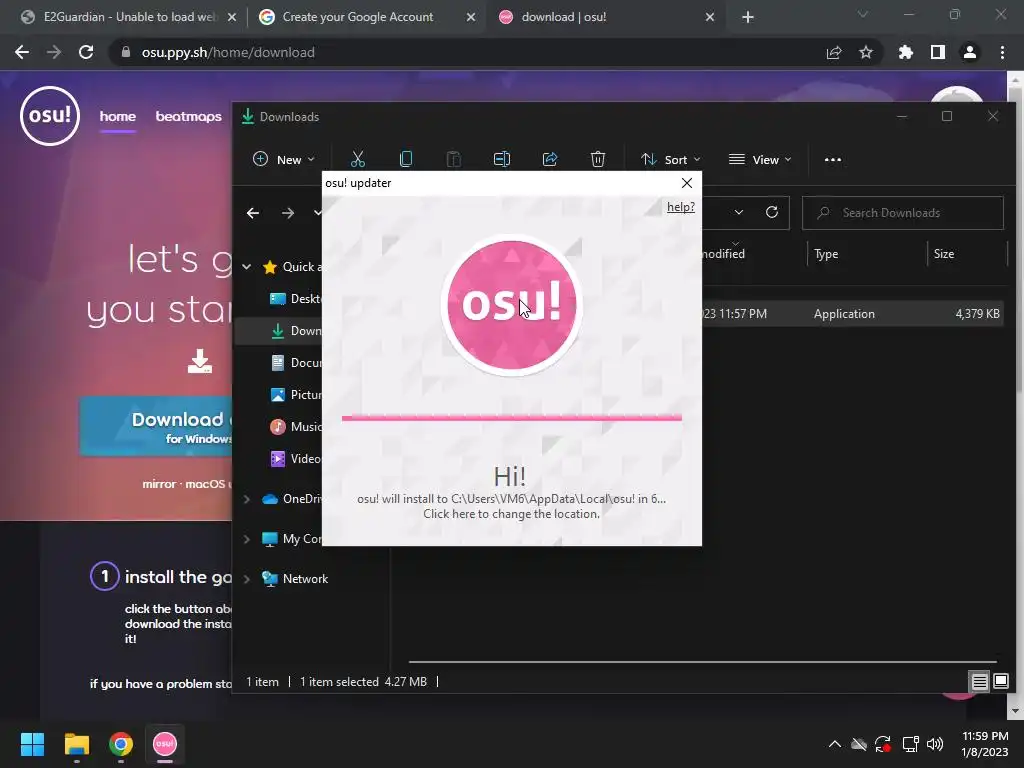The width and height of the screenshot is (1024, 768).
Task: Click the osu! taskbar icon
Action: coord(165,744)
